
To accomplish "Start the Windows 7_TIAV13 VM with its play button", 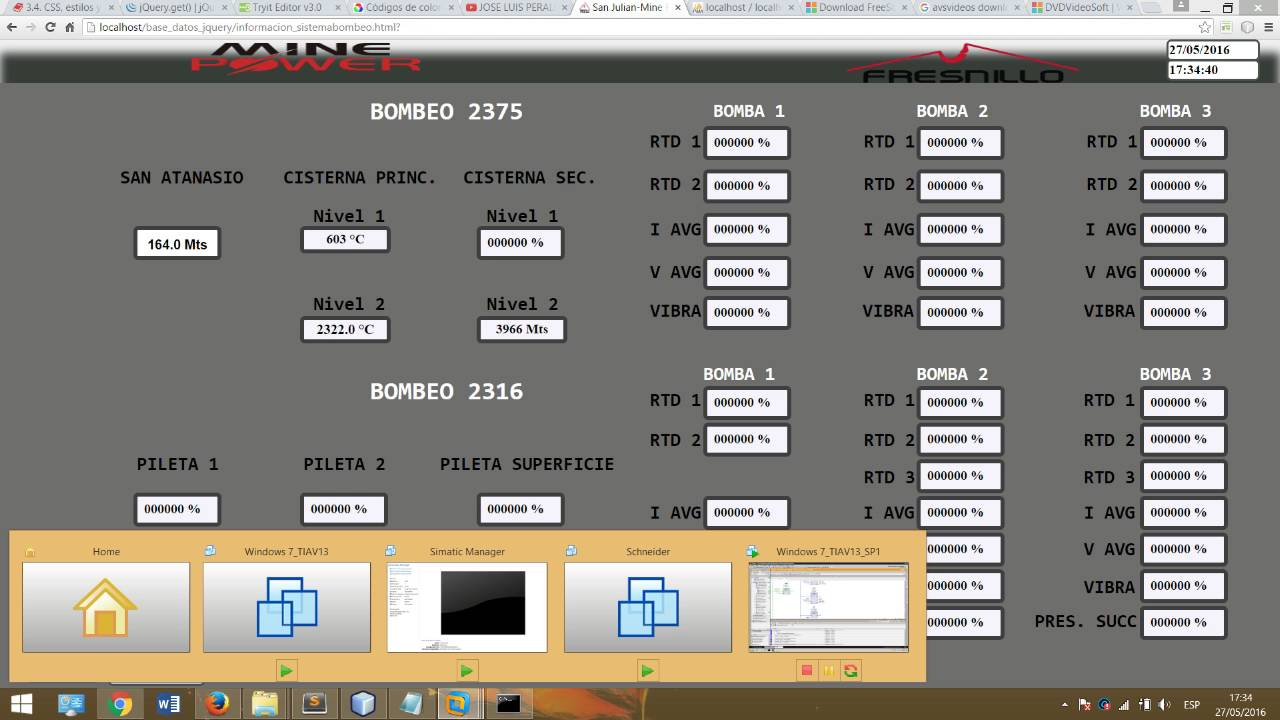I will pos(286,671).
